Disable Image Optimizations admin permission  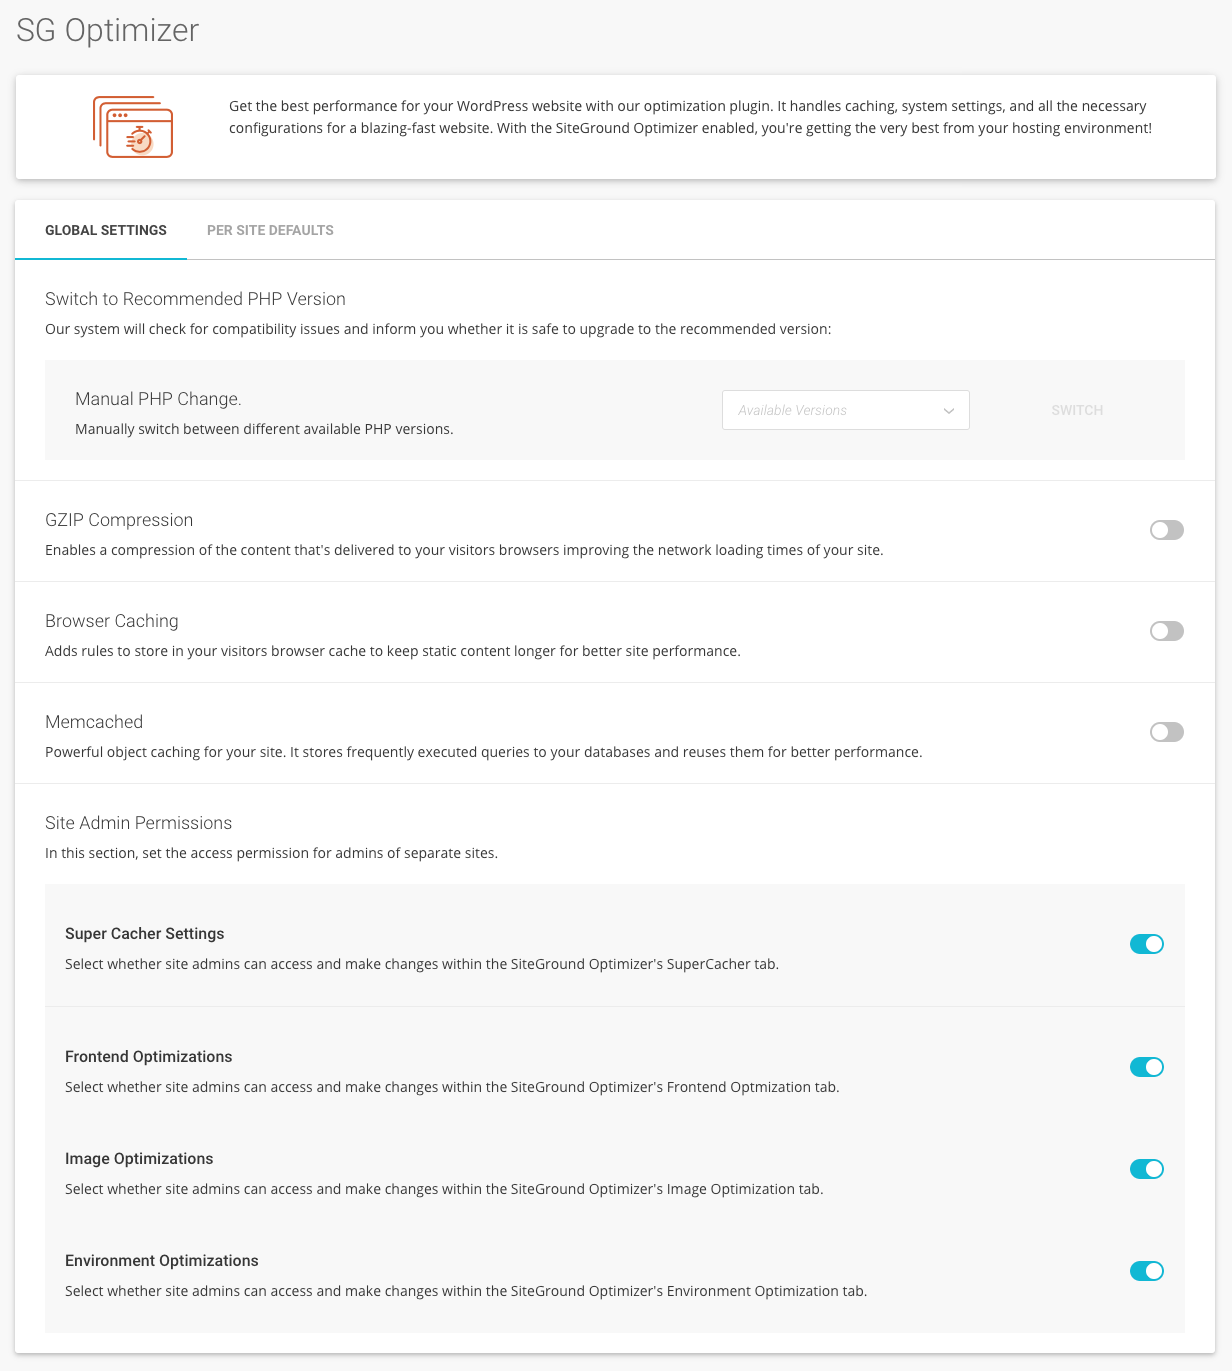tap(1146, 1169)
